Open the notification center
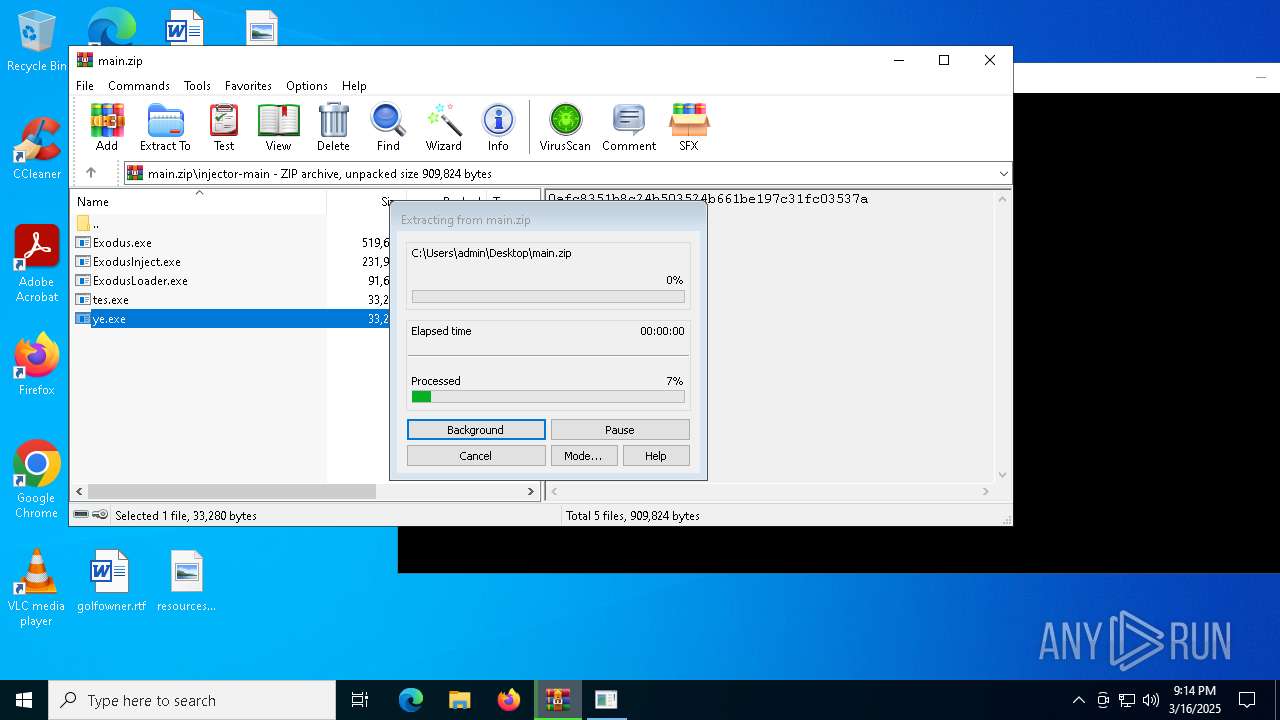The height and width of the screenshot is (720, 1280). point(1247,700)
